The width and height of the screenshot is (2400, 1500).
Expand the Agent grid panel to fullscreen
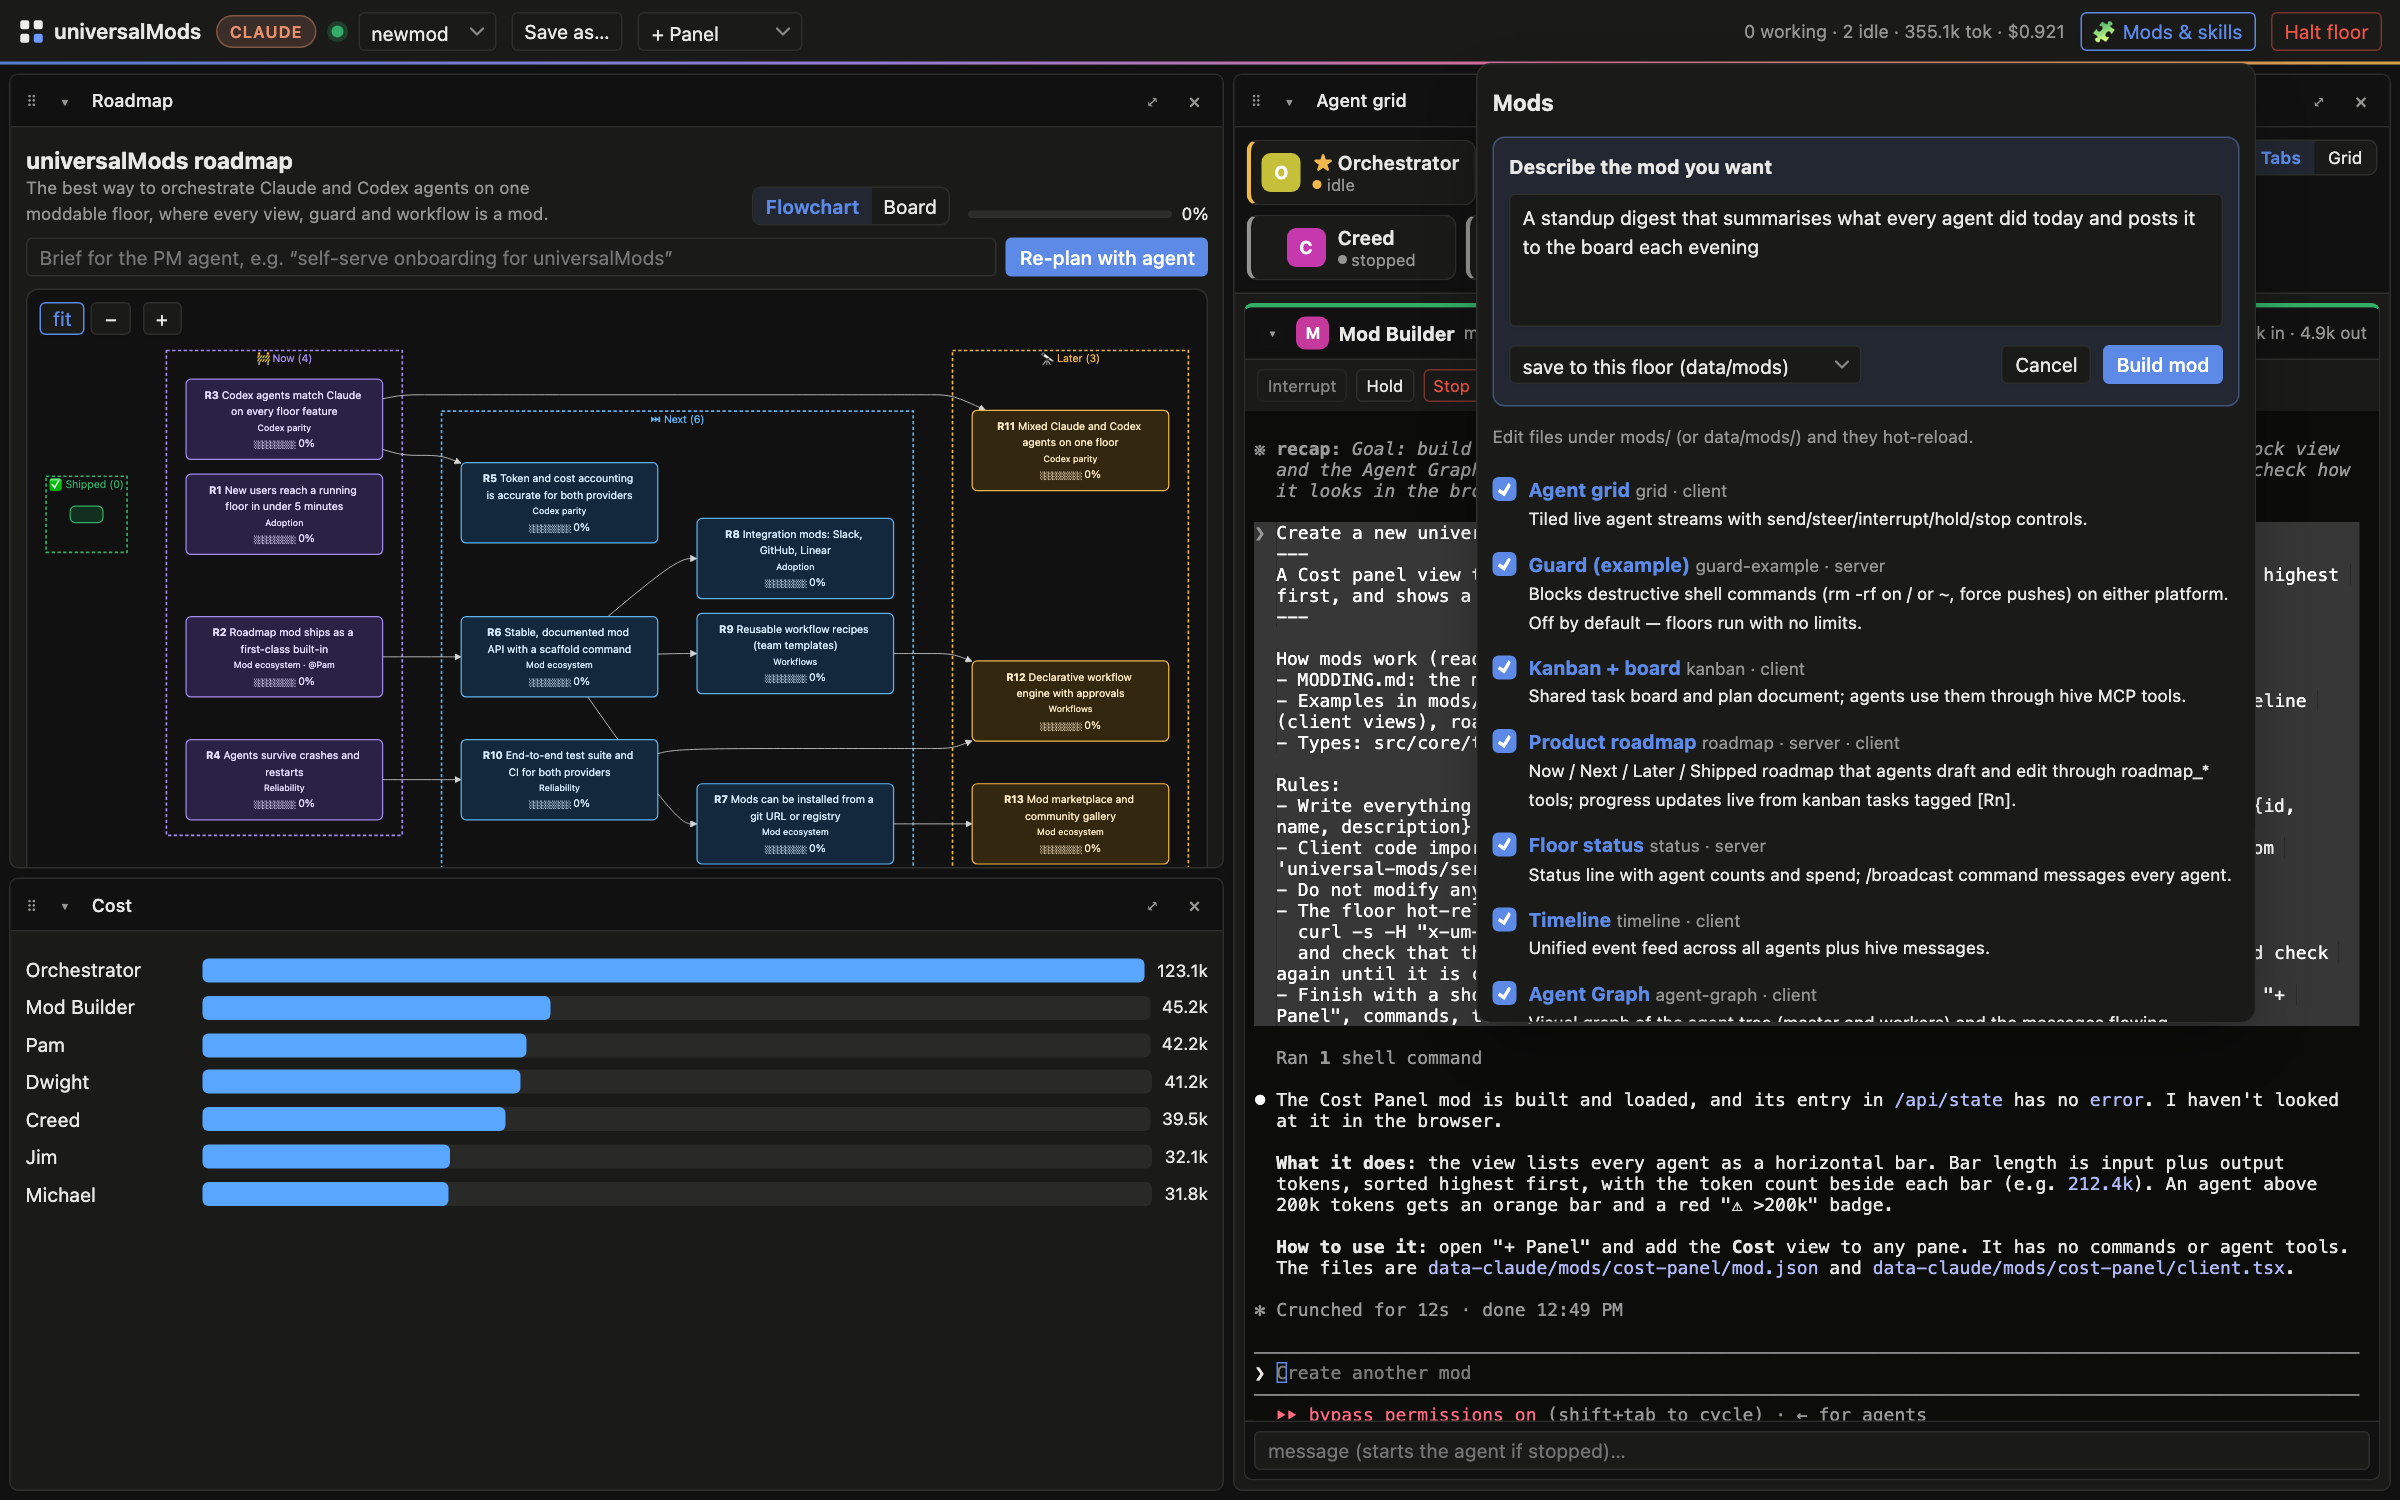(2319, 102)
